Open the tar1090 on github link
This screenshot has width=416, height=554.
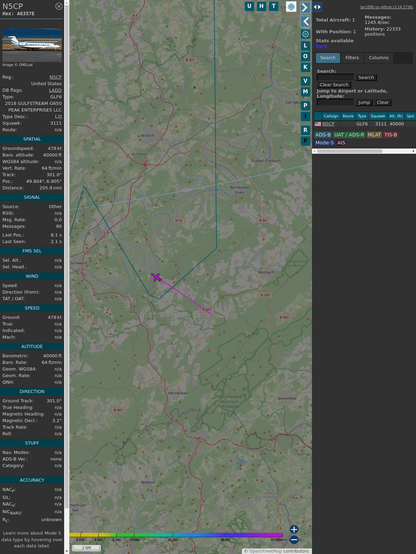point(386,7)
